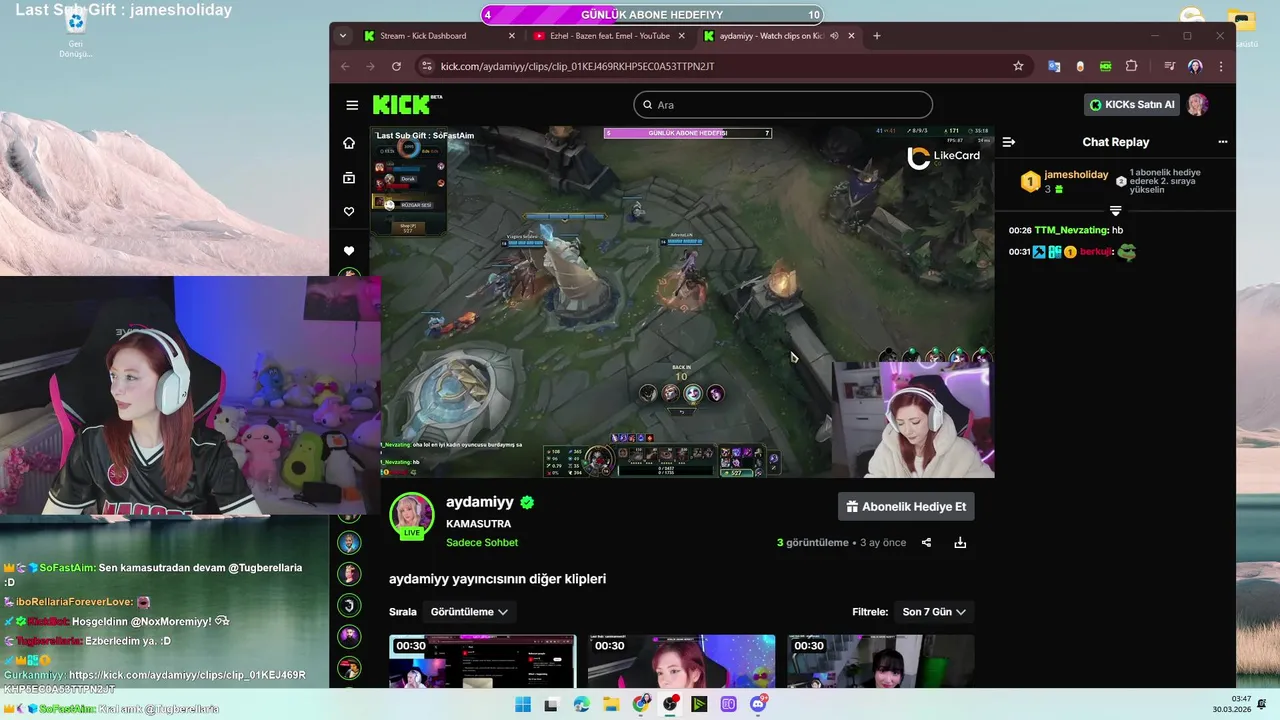The width and height of the screenshot is (1280, 720).
Task: Open the Chrome profile avatar
Action: (1195, 66)
